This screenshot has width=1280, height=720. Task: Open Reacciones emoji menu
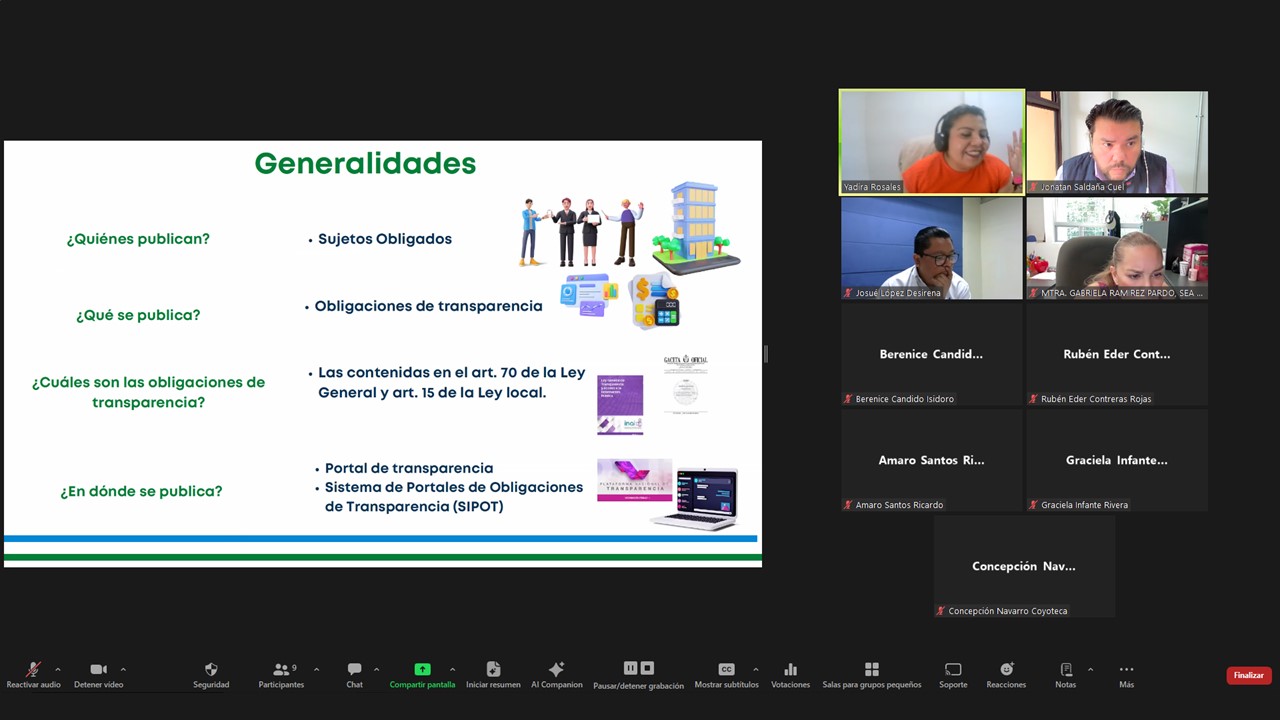[1006, 670]
